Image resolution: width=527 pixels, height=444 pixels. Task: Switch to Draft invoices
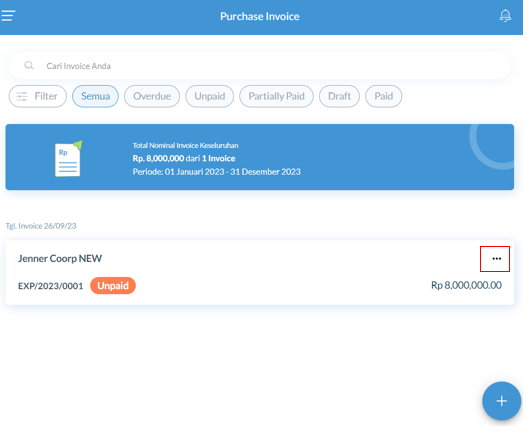(x=339, y=96)
